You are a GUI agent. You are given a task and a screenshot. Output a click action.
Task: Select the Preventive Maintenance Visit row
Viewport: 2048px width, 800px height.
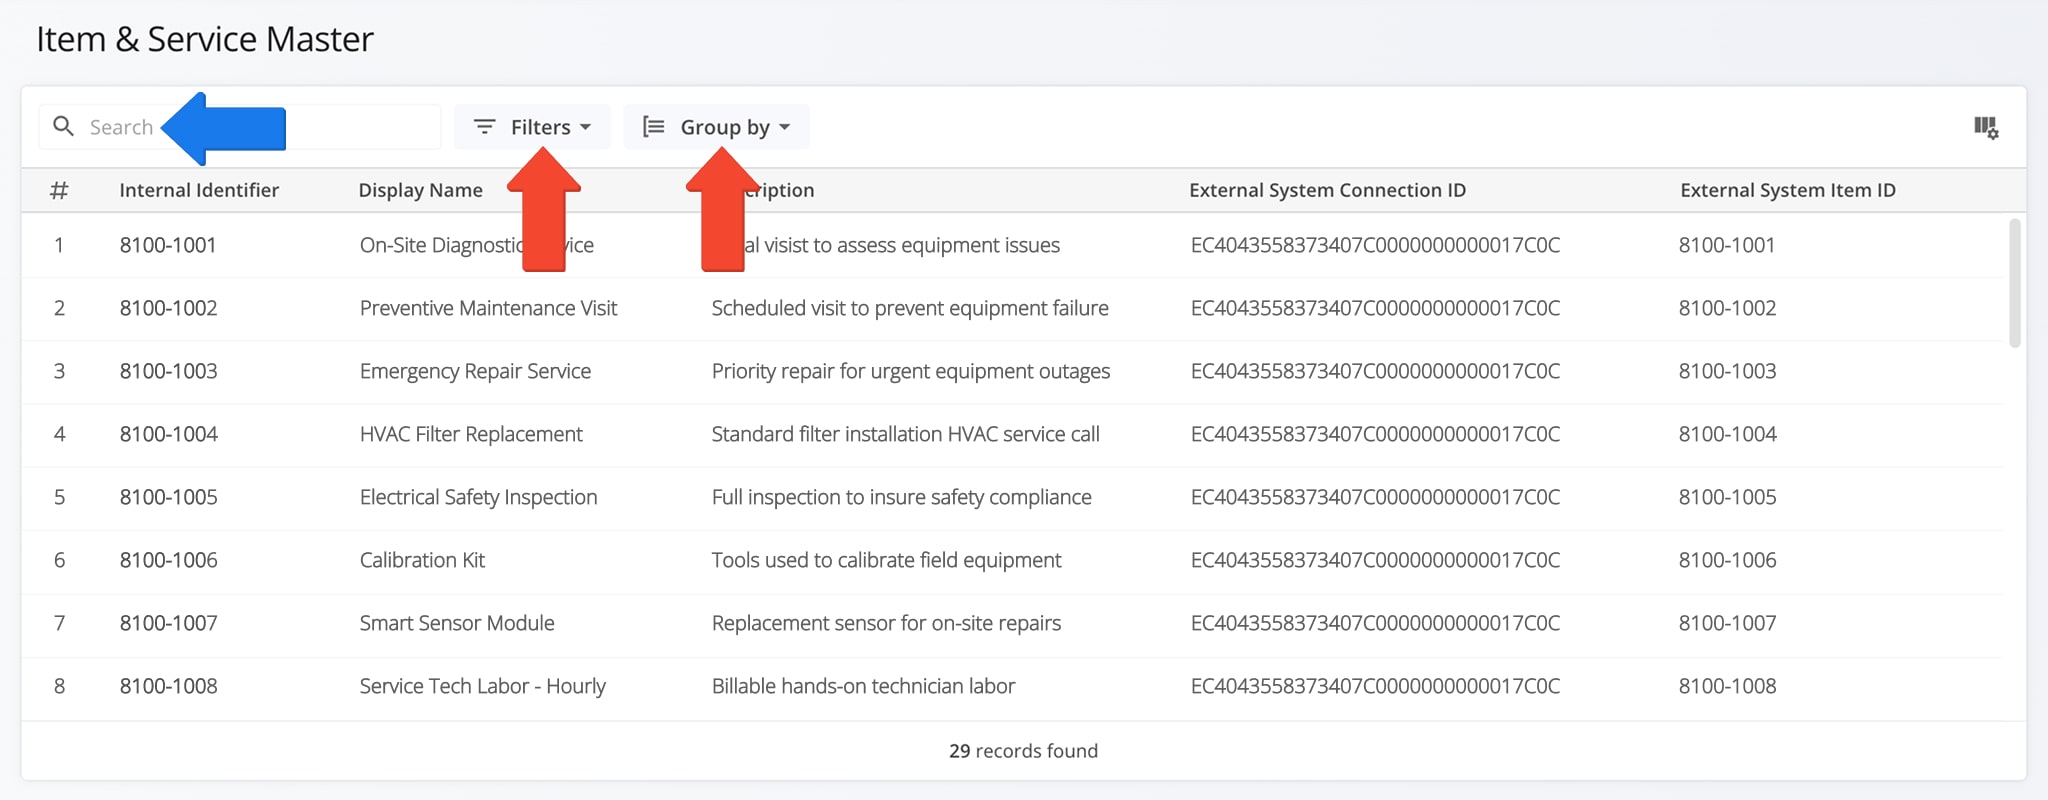488,308
